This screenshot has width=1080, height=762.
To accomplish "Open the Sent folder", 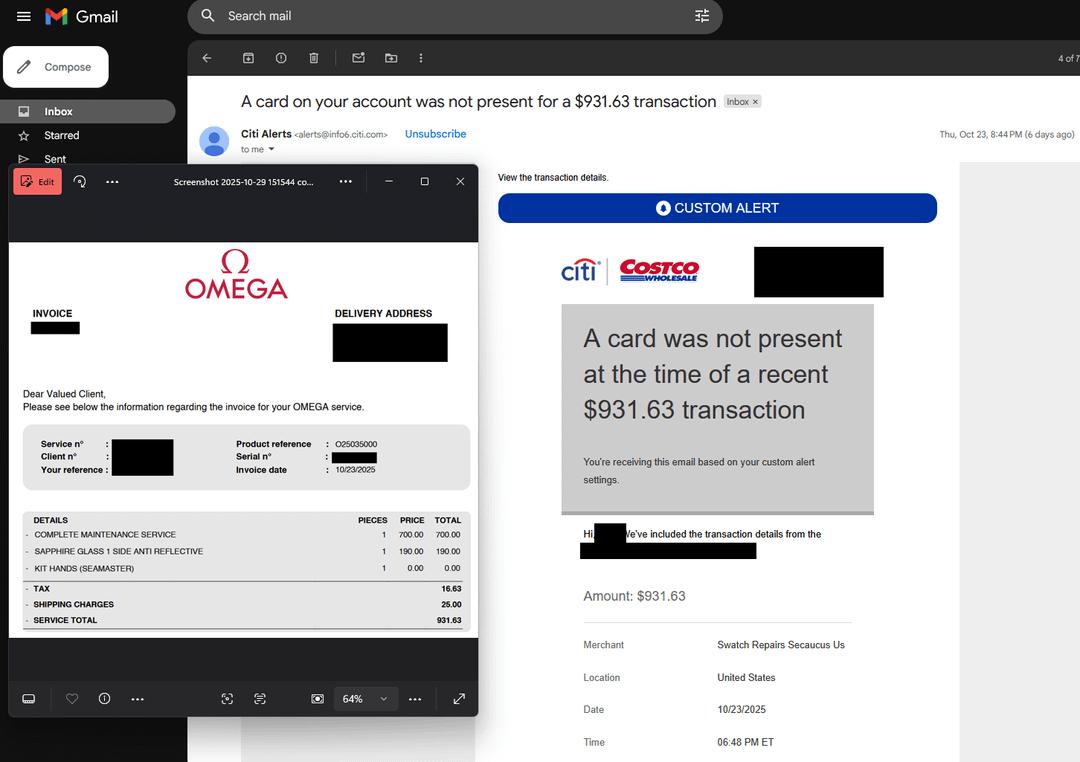I will (55, 159).
